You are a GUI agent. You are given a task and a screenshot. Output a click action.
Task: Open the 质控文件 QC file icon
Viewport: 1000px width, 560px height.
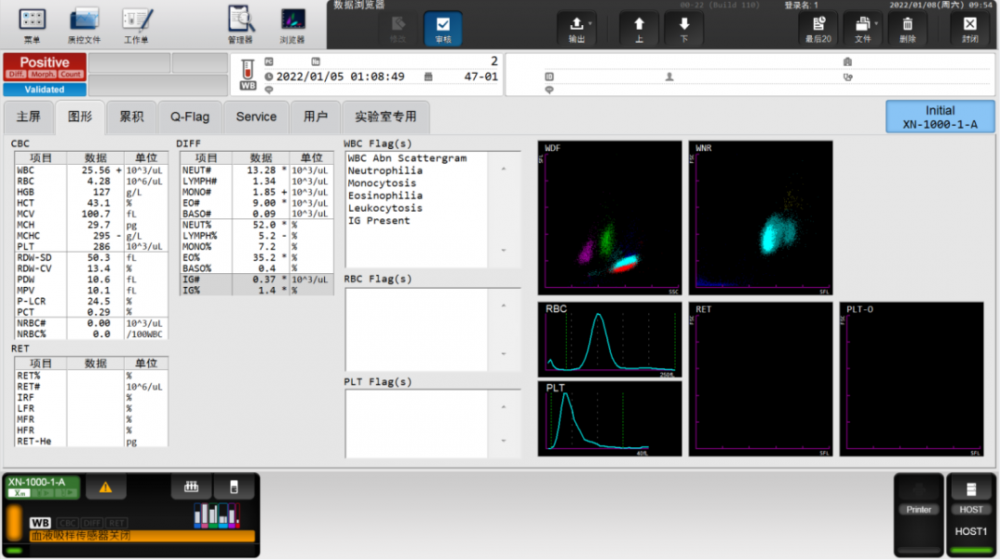click(x=84, y=24)
